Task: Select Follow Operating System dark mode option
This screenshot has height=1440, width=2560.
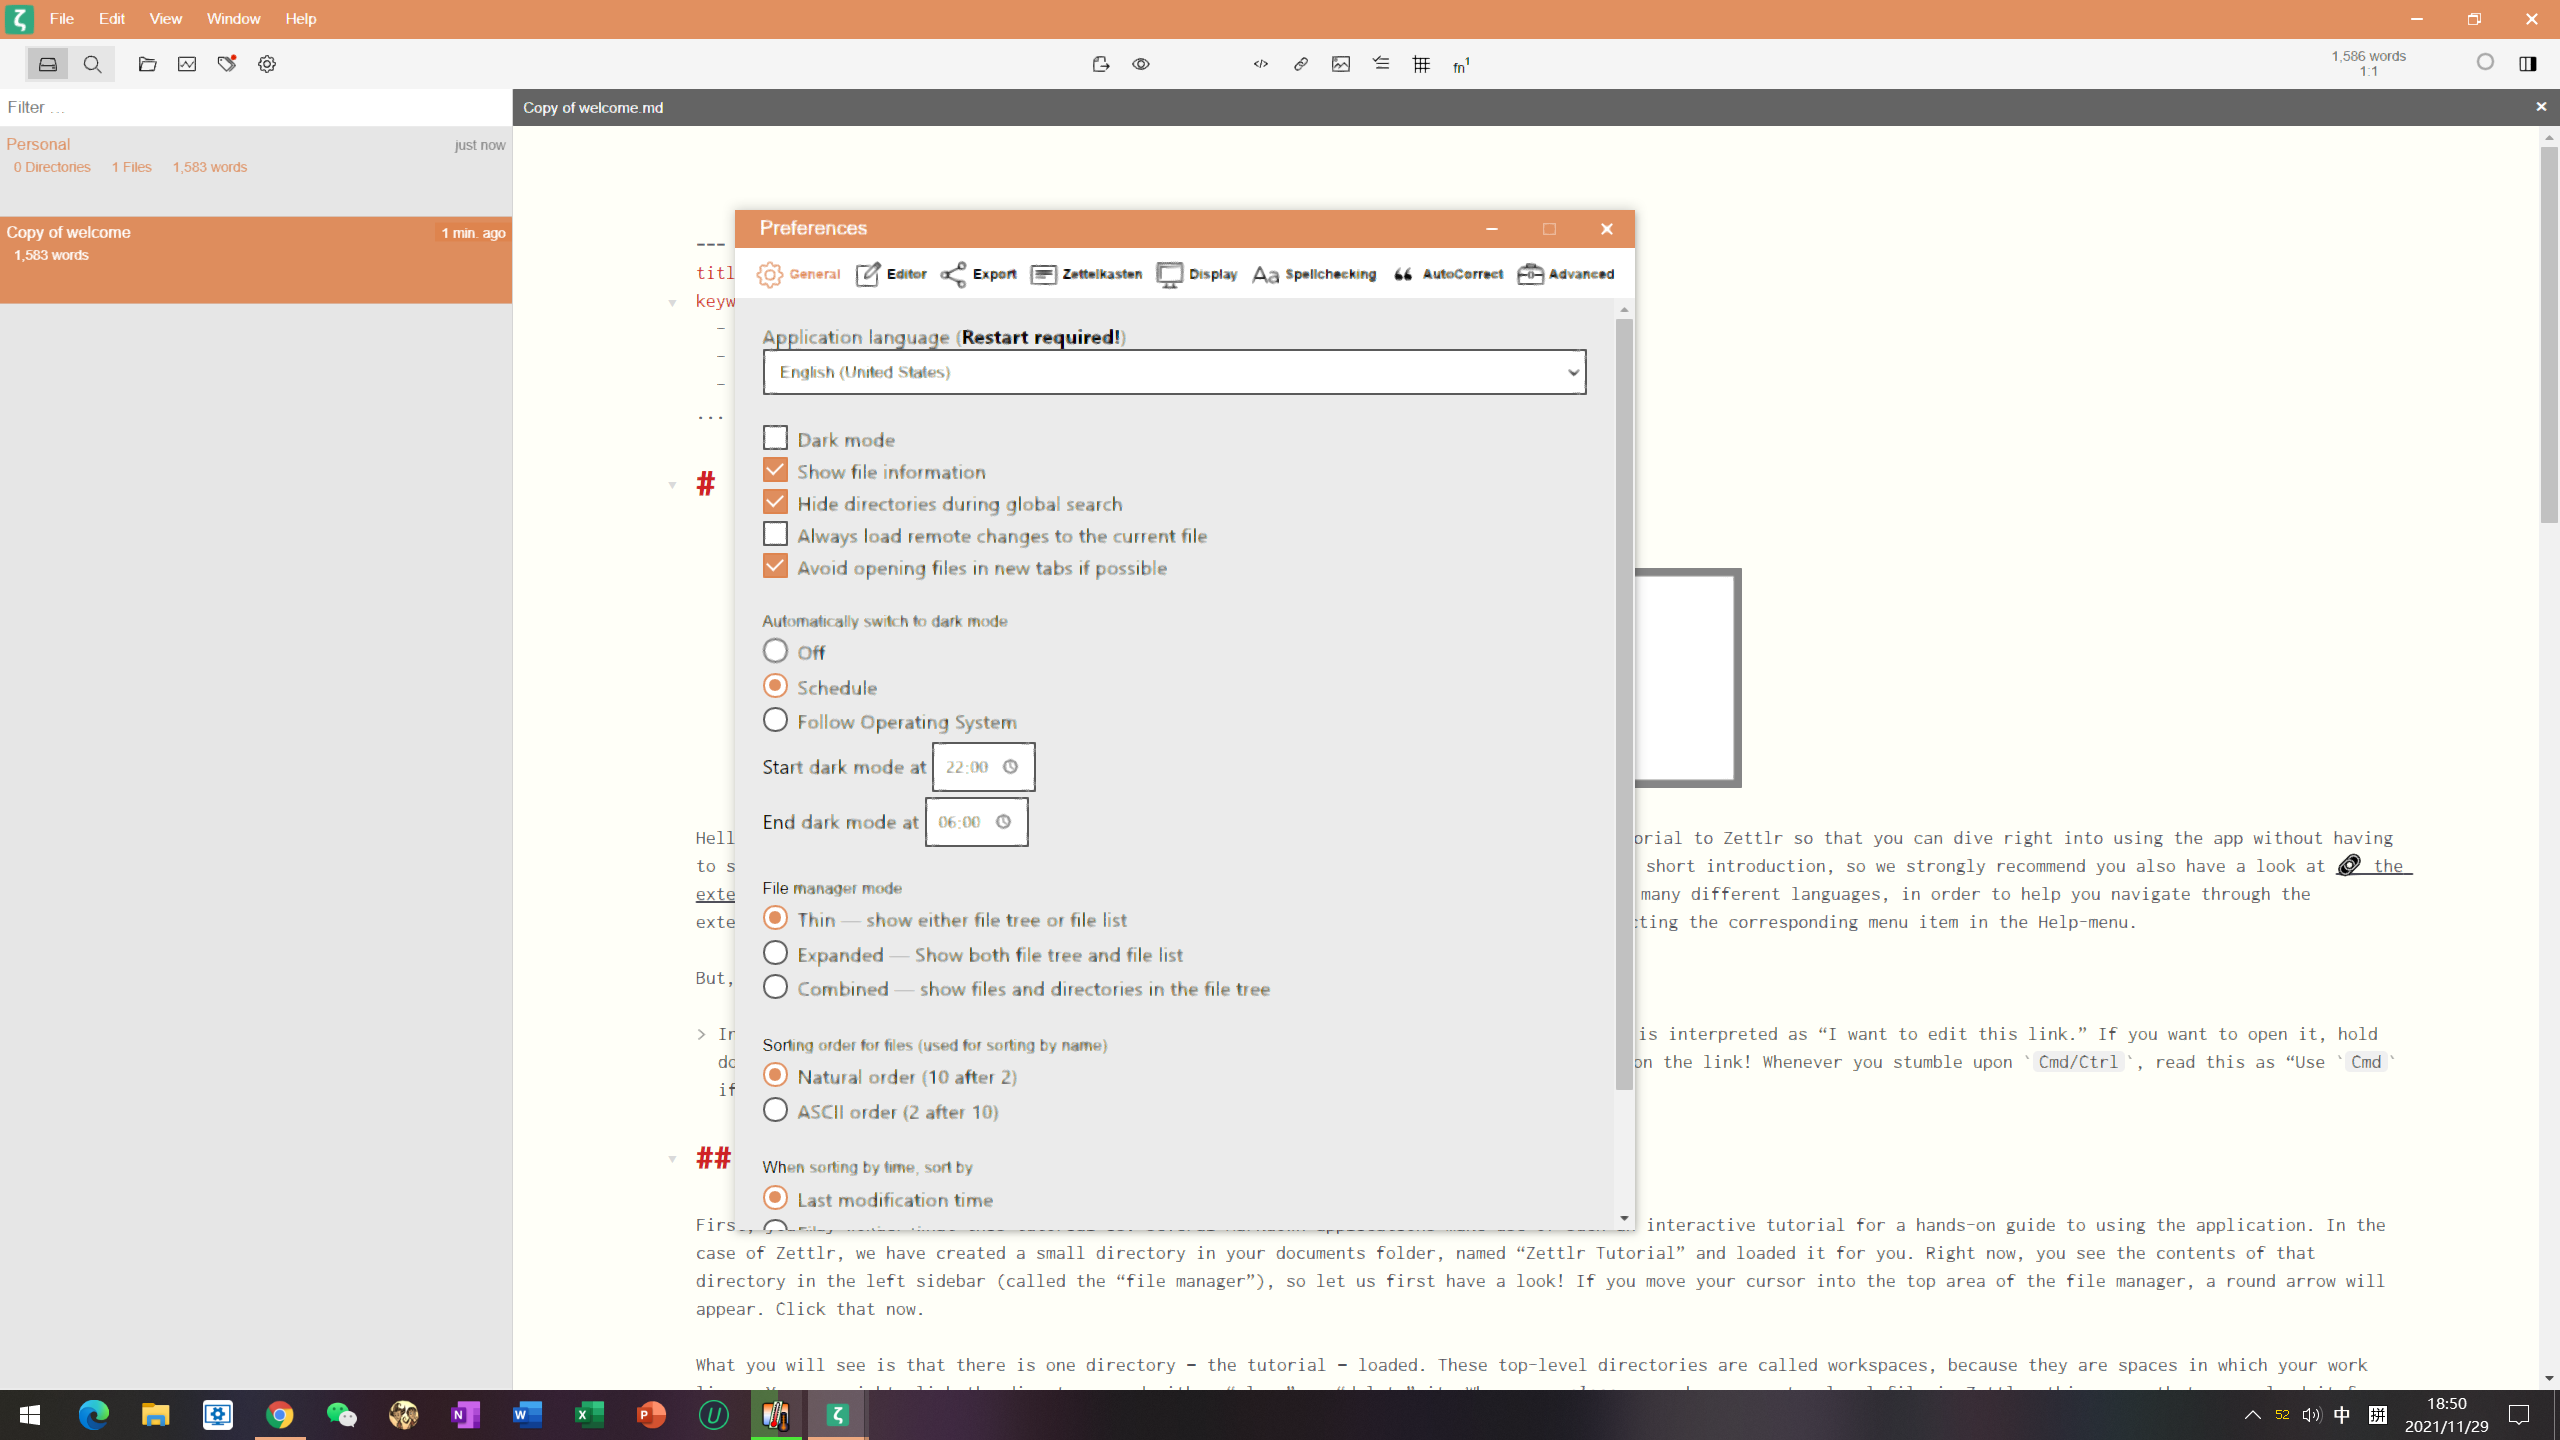Action: [x=775, y=720]
